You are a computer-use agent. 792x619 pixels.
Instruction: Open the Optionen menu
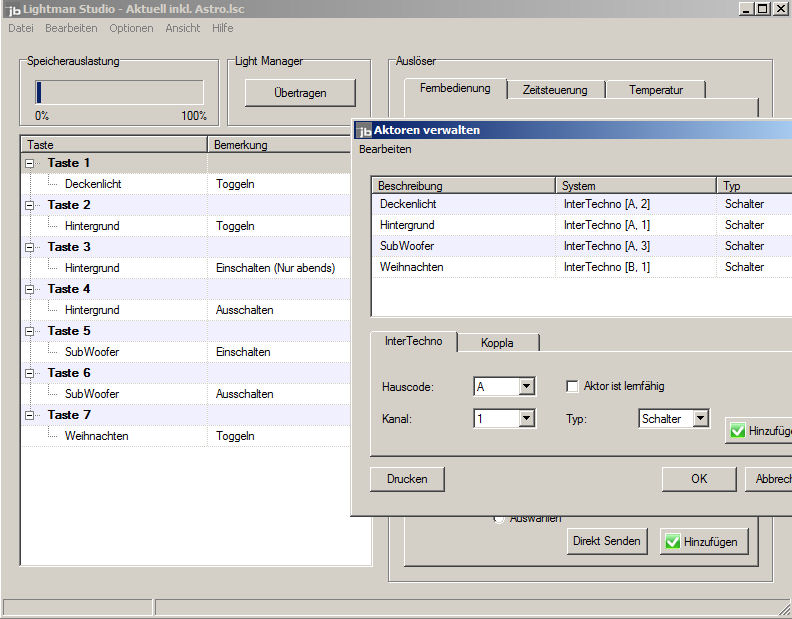[x=131, y=28]
